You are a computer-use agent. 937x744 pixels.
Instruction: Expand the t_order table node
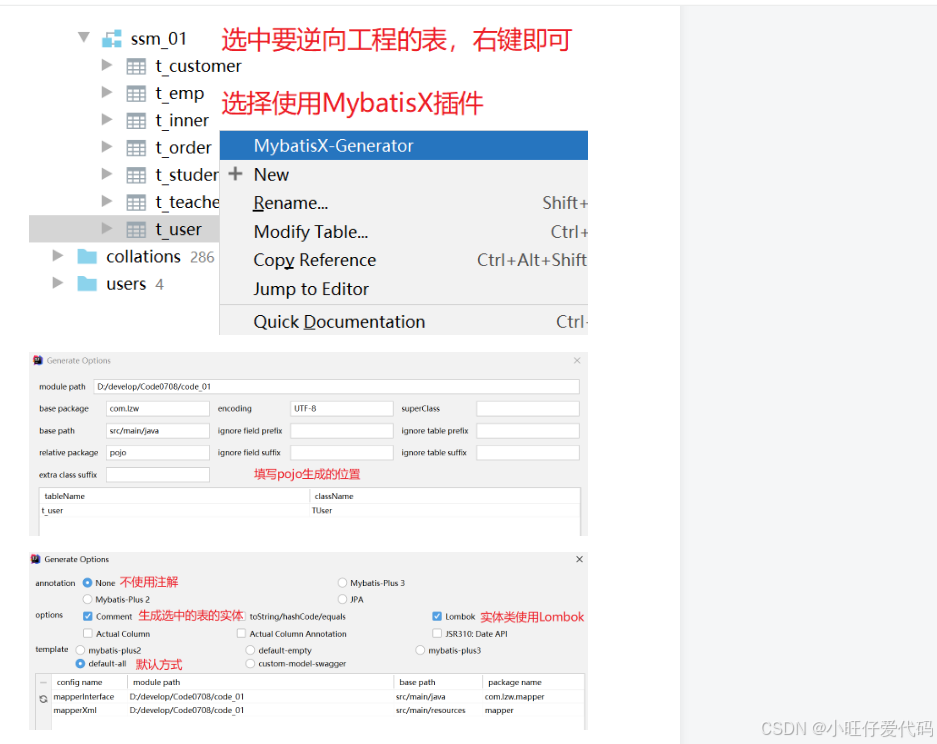point(107,146)
